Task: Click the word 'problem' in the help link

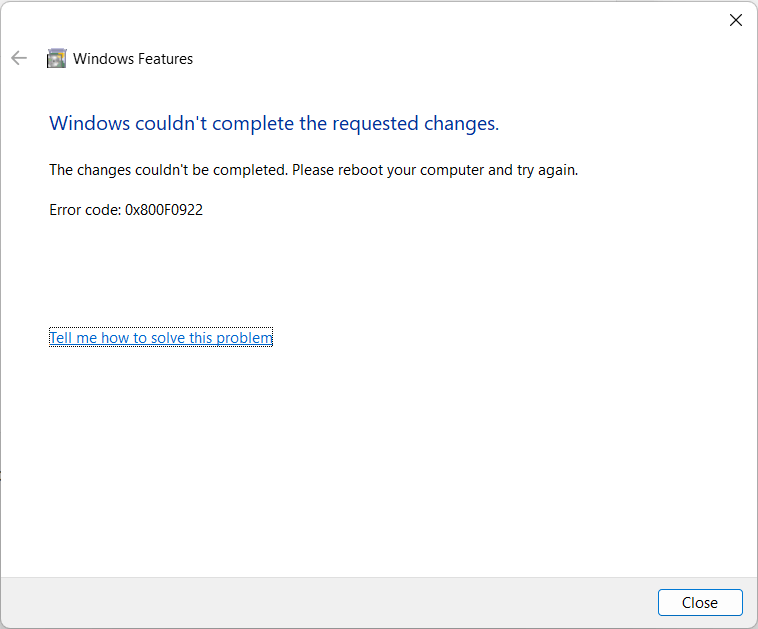Action: 244,338
